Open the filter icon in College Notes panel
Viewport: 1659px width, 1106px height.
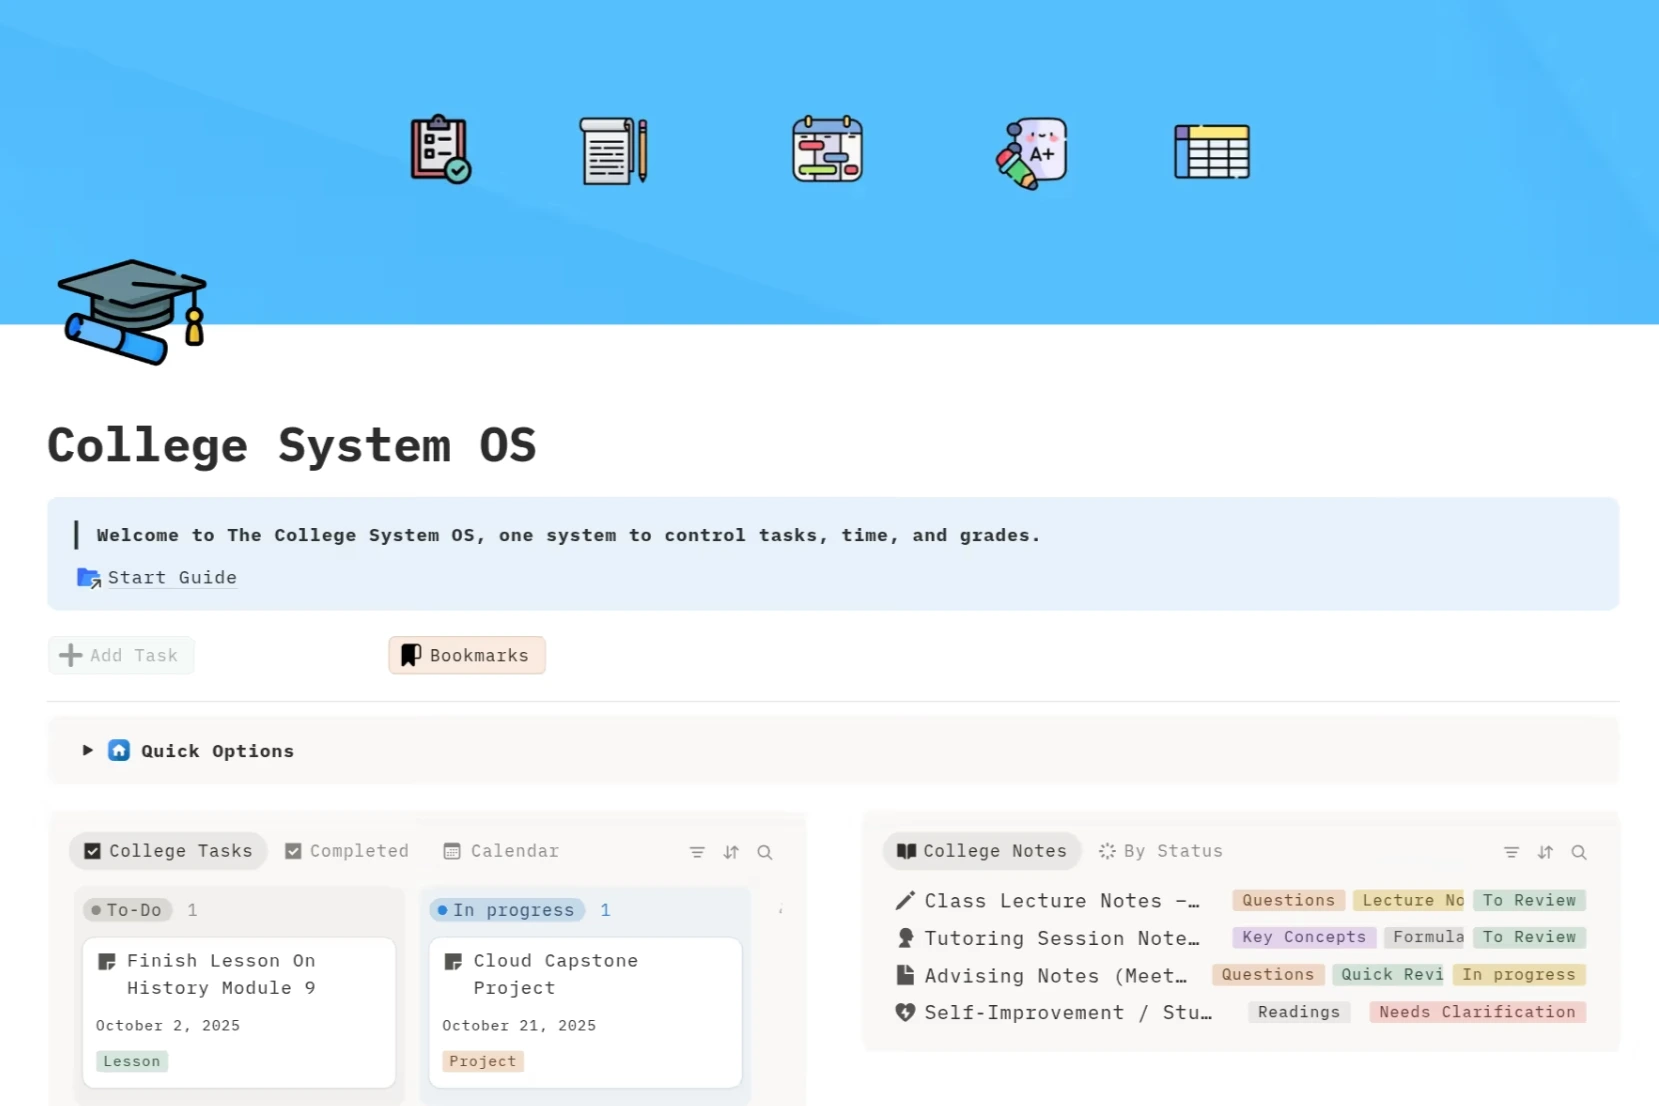pyautogui.click(x=1511, y=852)
